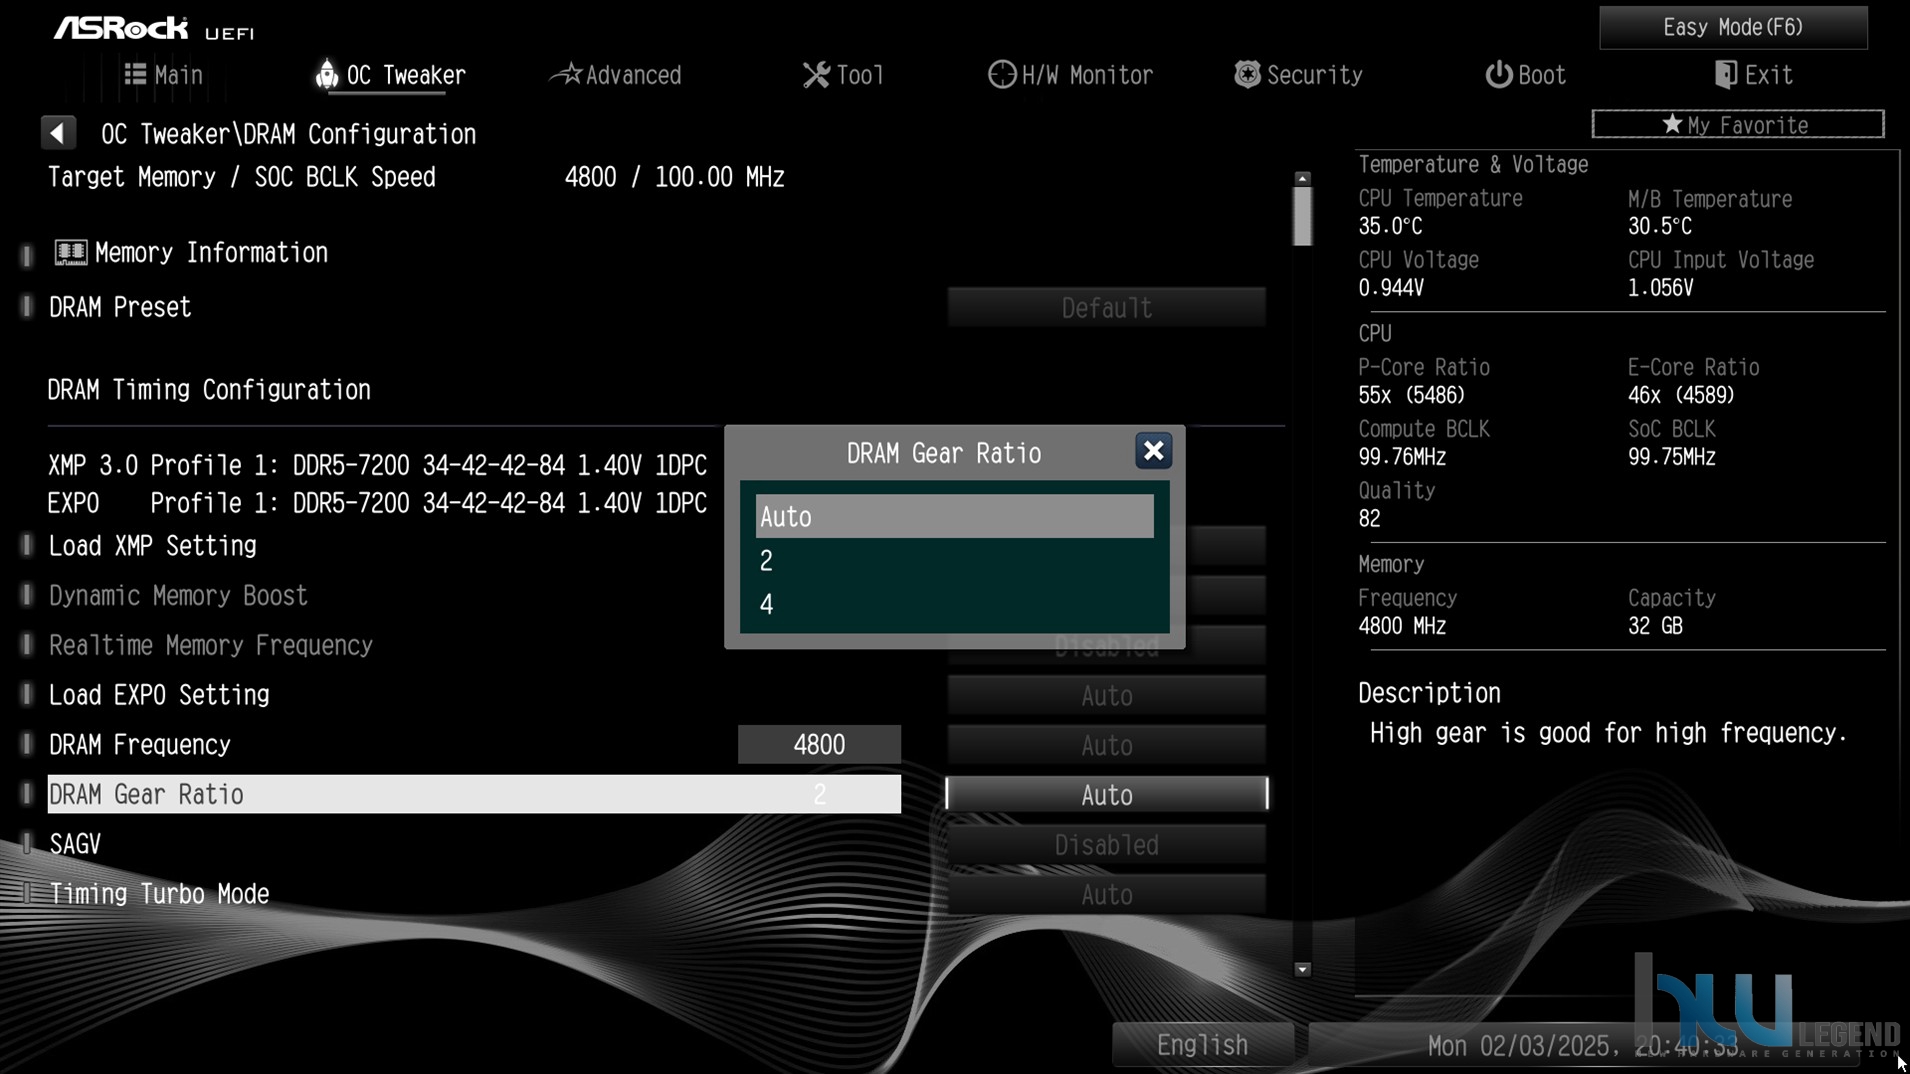Click the P-Core Ratio 55x (5486) value

(x=1411, y=395)
